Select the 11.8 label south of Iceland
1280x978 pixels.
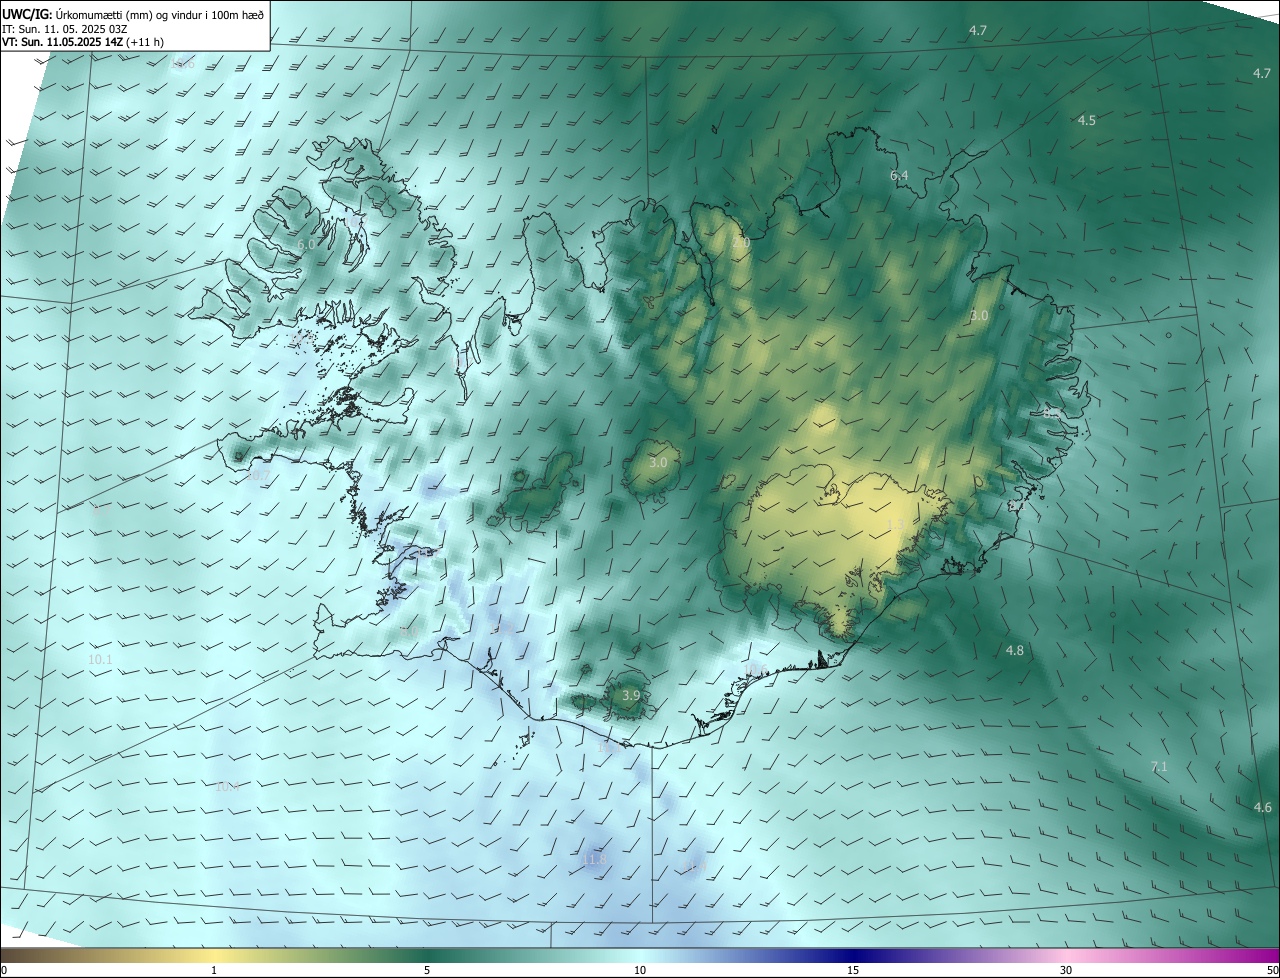point(593,859)
